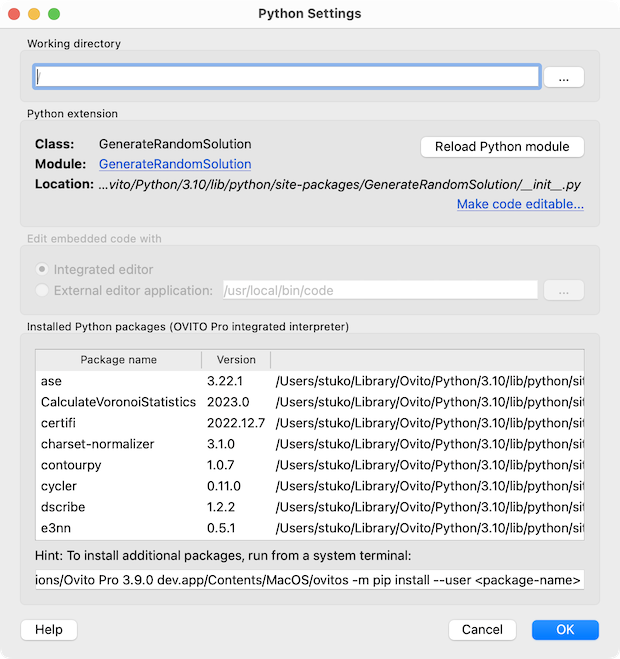Sort by Package name column header

click(118, 360)
